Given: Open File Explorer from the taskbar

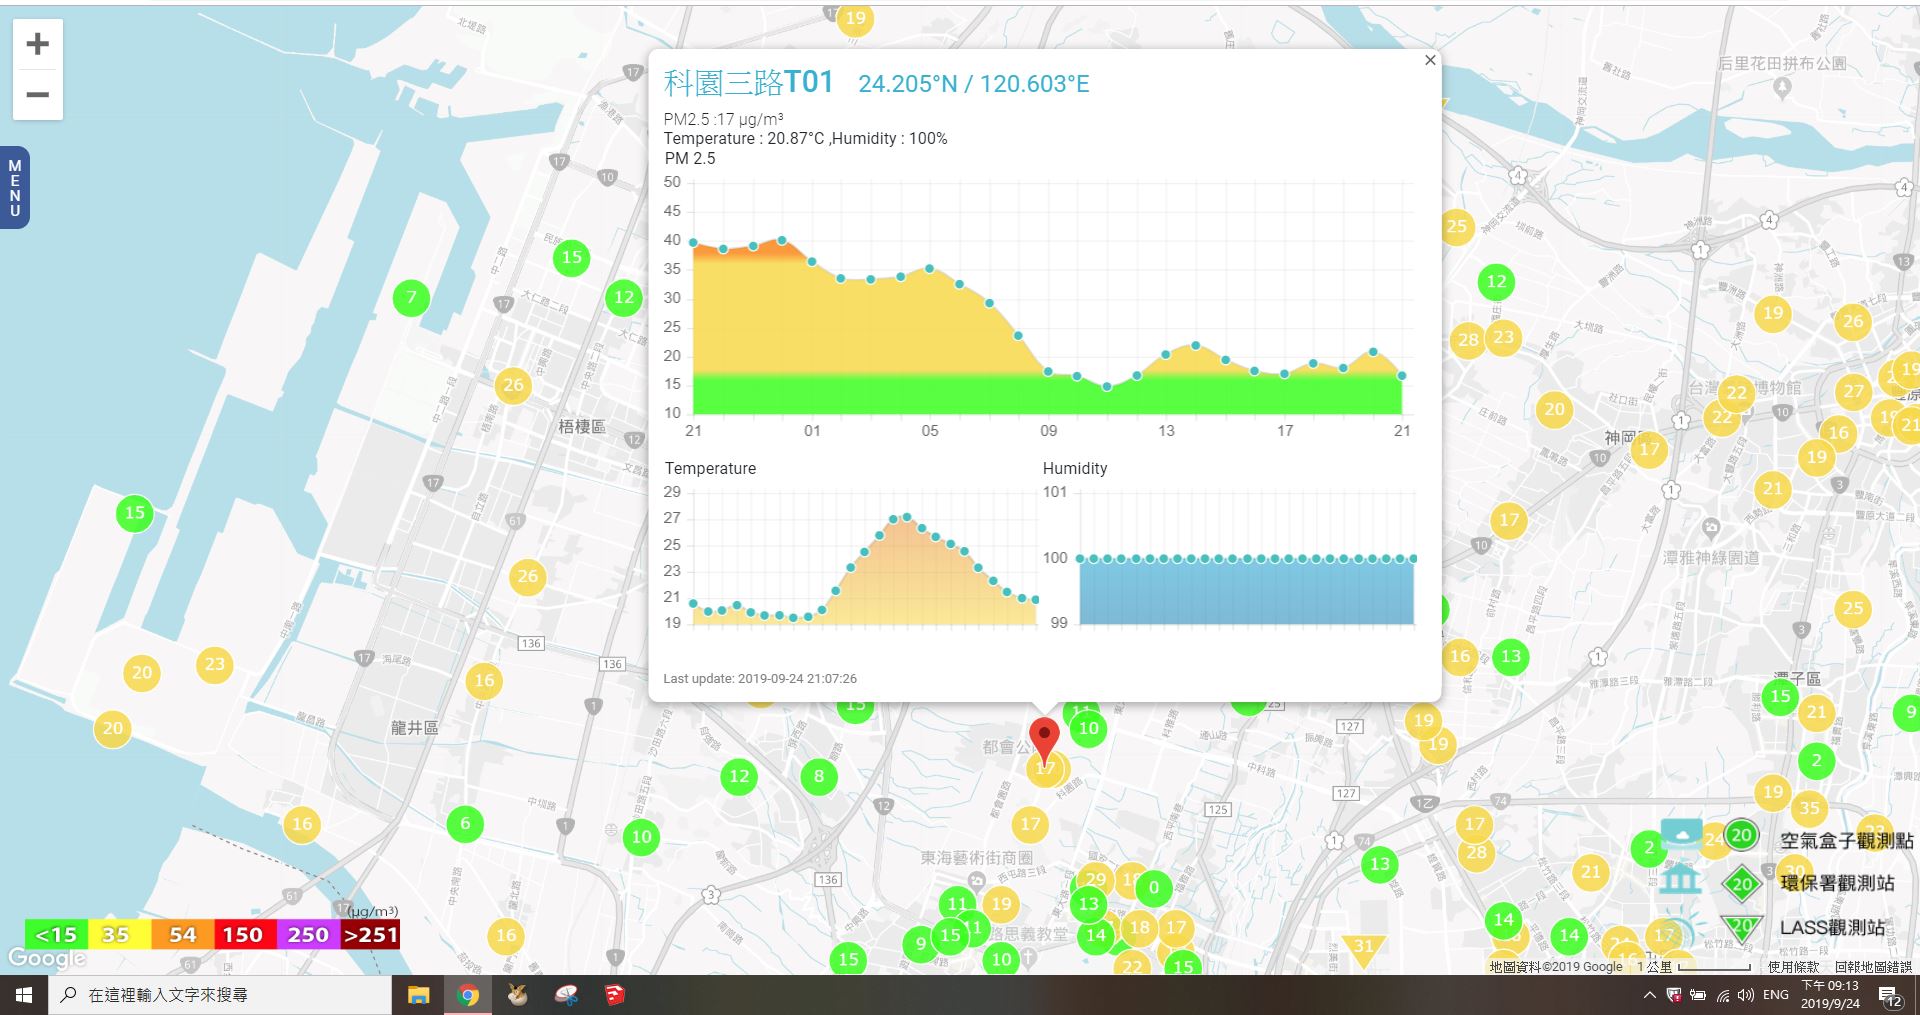Looking at the screenshot, I should (418, 995).
